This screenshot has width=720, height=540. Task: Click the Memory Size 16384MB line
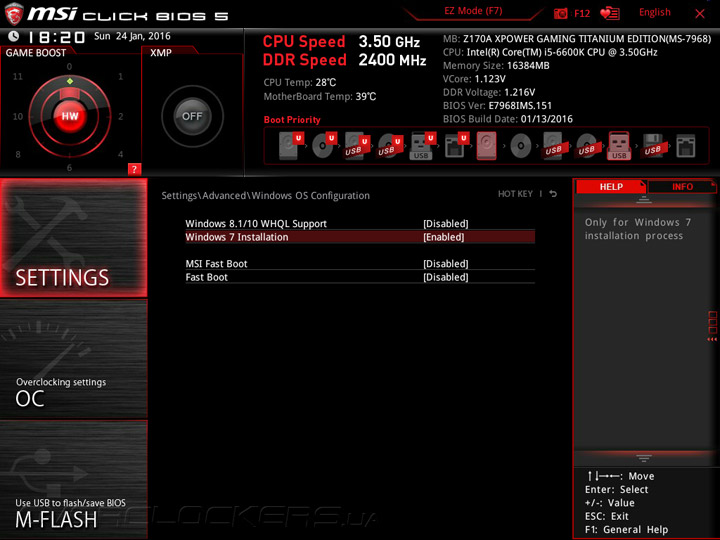[496, 65]
